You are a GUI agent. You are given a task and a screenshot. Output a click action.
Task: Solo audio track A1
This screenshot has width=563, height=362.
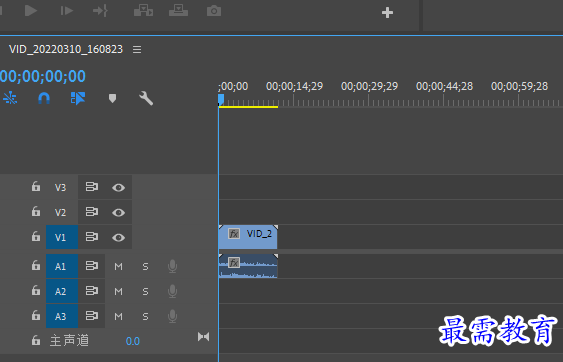click(145, 266)
